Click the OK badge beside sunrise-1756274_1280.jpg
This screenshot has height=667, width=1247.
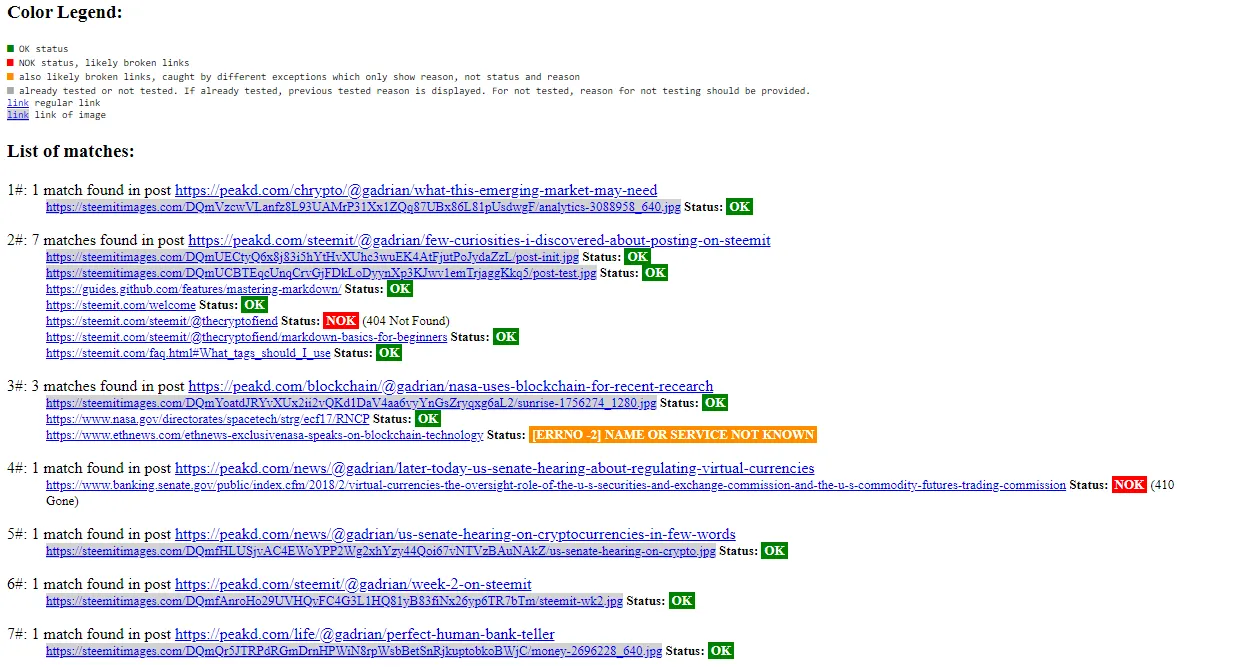click(715, 403)
